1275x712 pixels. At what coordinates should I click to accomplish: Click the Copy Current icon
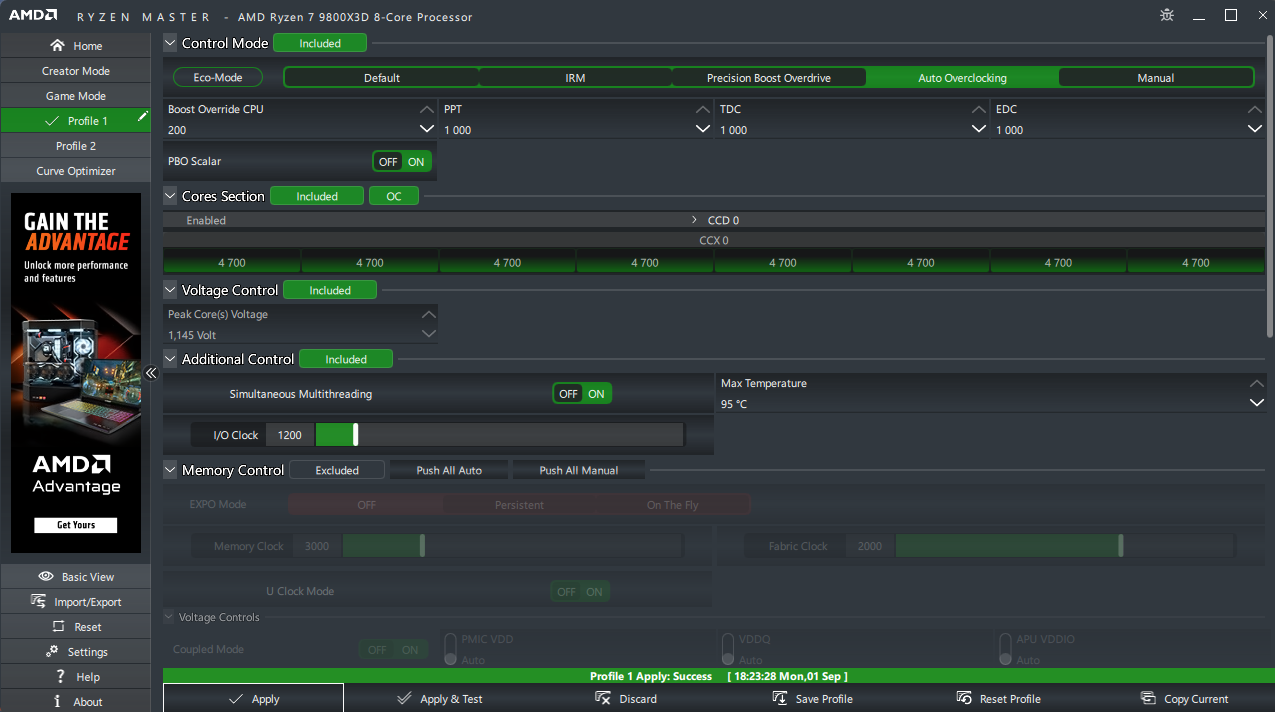(1148, 699)
